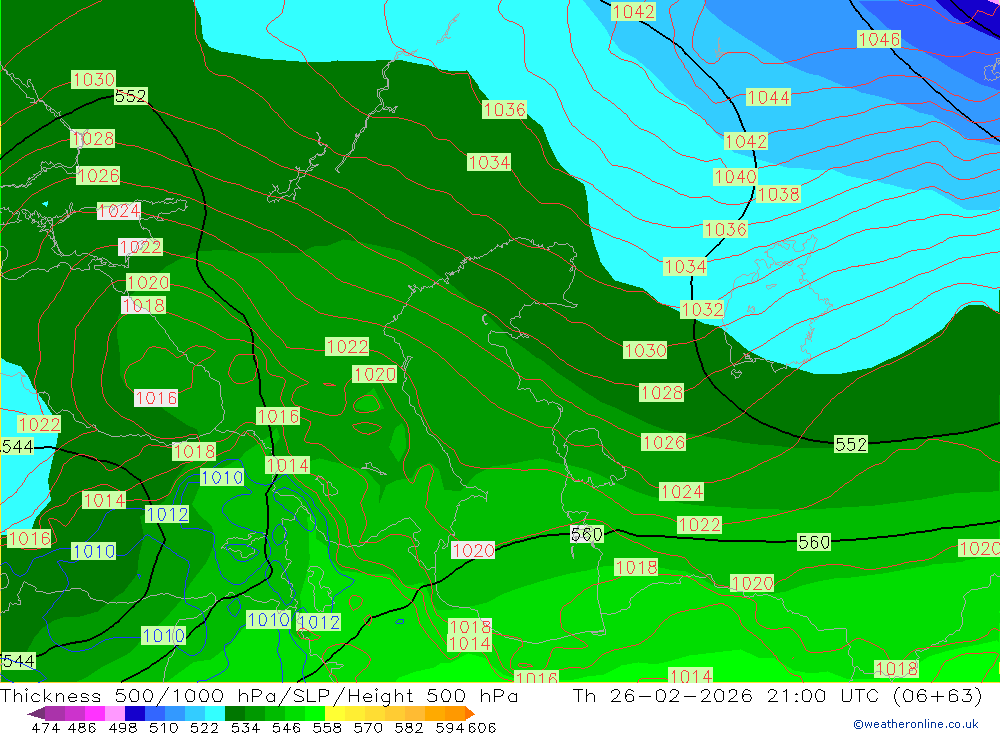This screenshot has width=1000, height=733.
Task: Click the blue 1012 label beside 1014
Action: pos(167,514)
